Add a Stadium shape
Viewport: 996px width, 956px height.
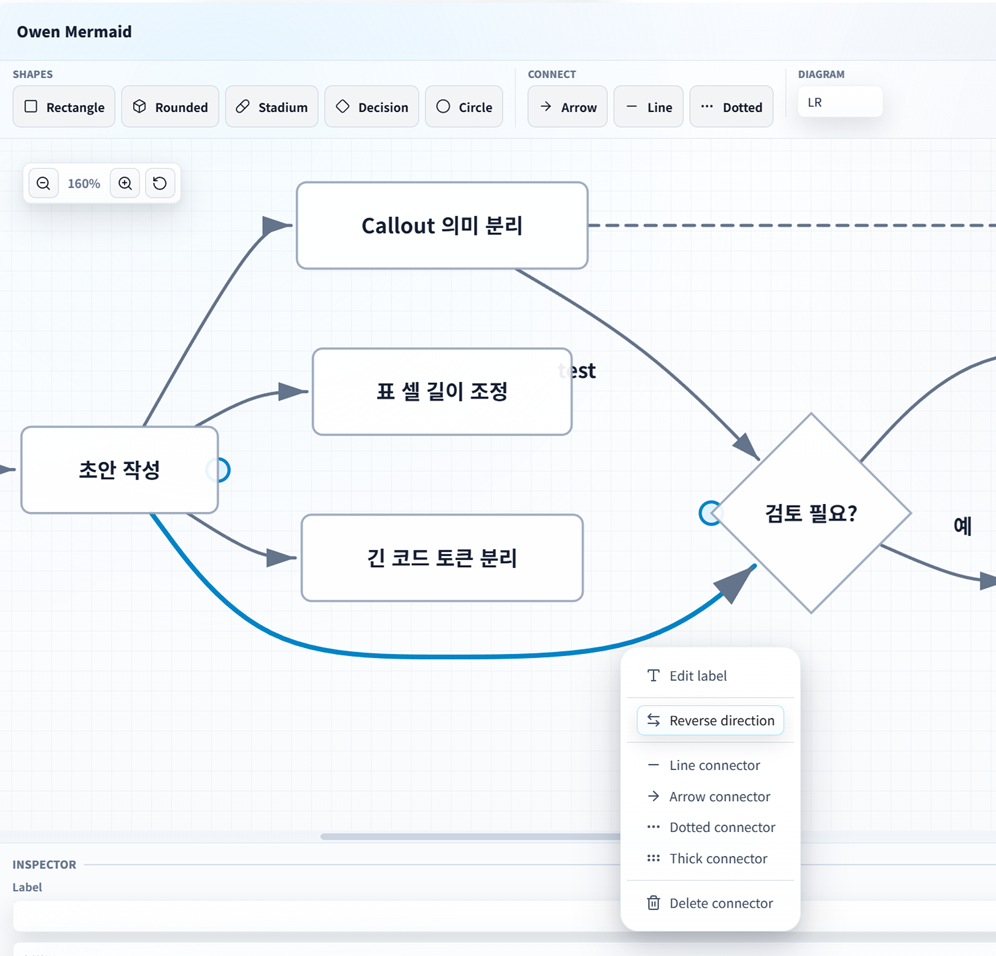[x=271, y=107]
